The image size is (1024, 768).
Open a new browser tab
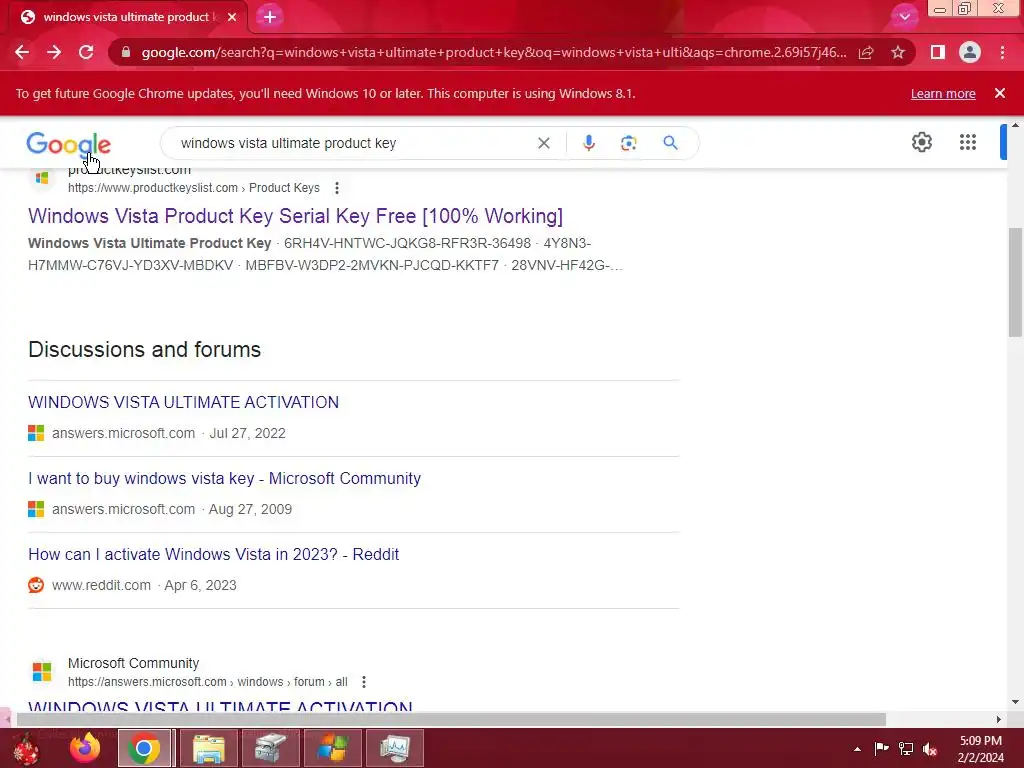tap(270, 17)
